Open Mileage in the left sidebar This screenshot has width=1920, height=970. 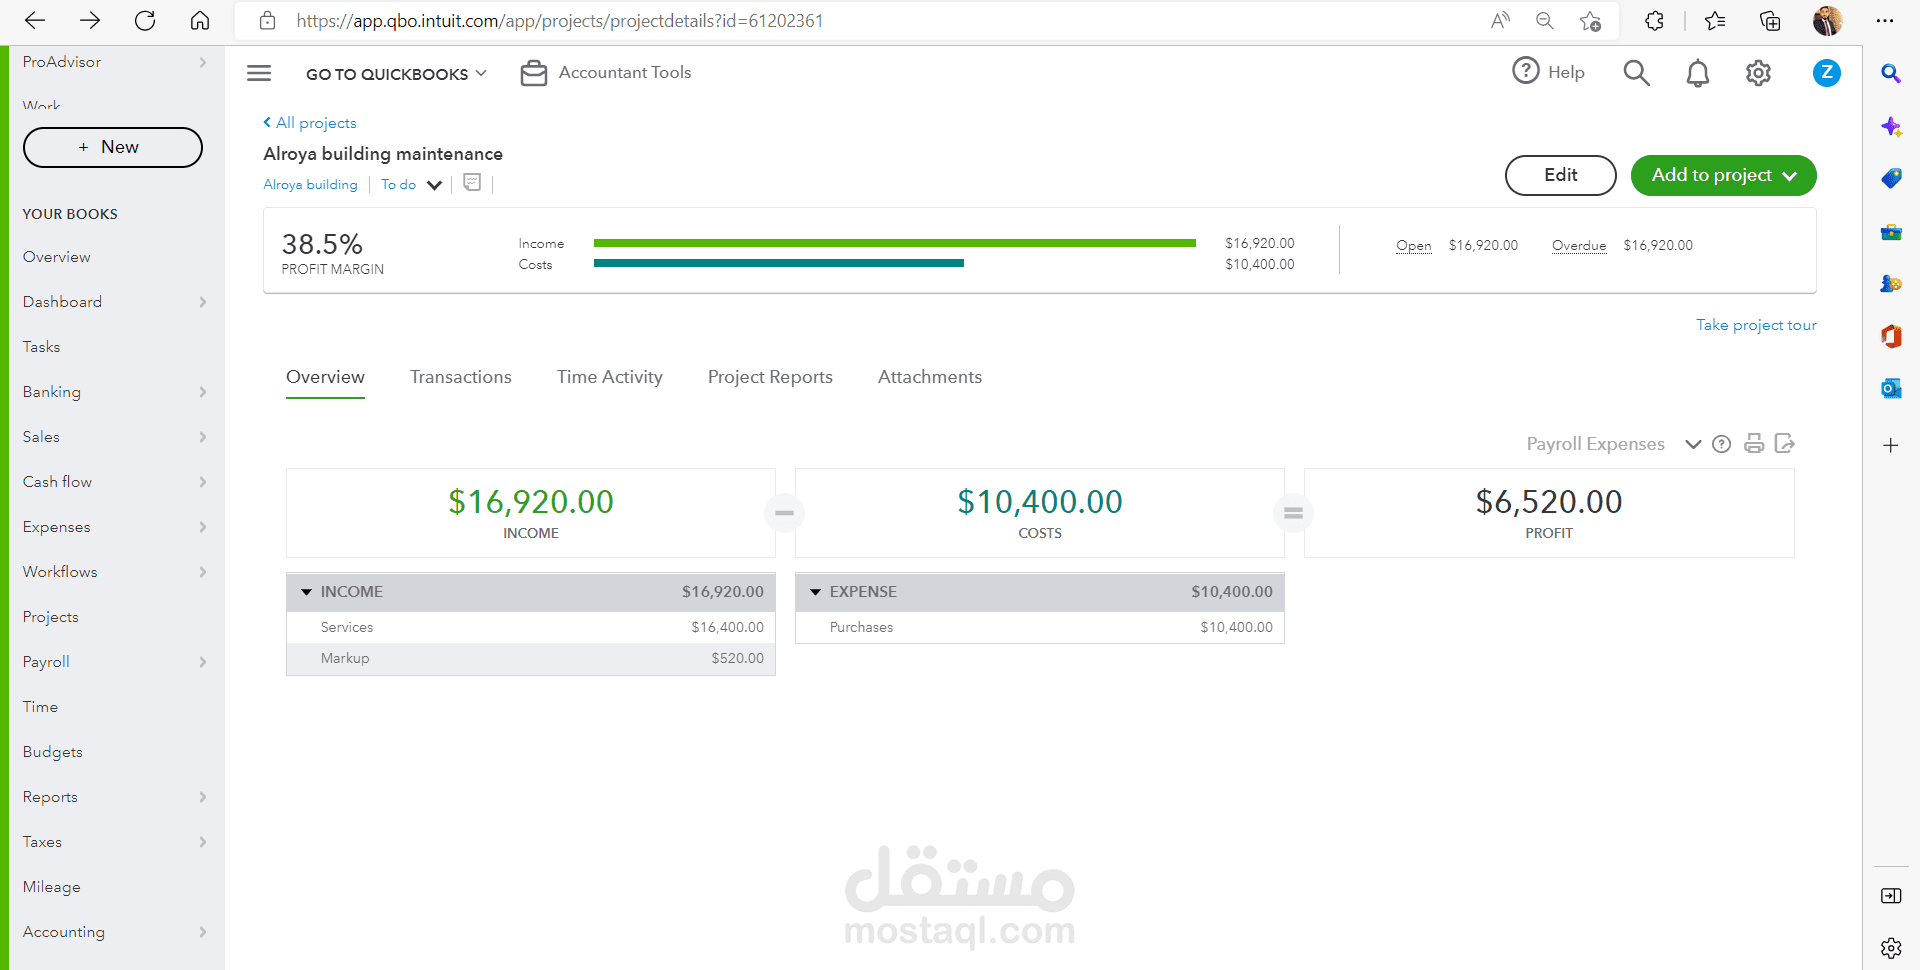click(x=52, y=887)
